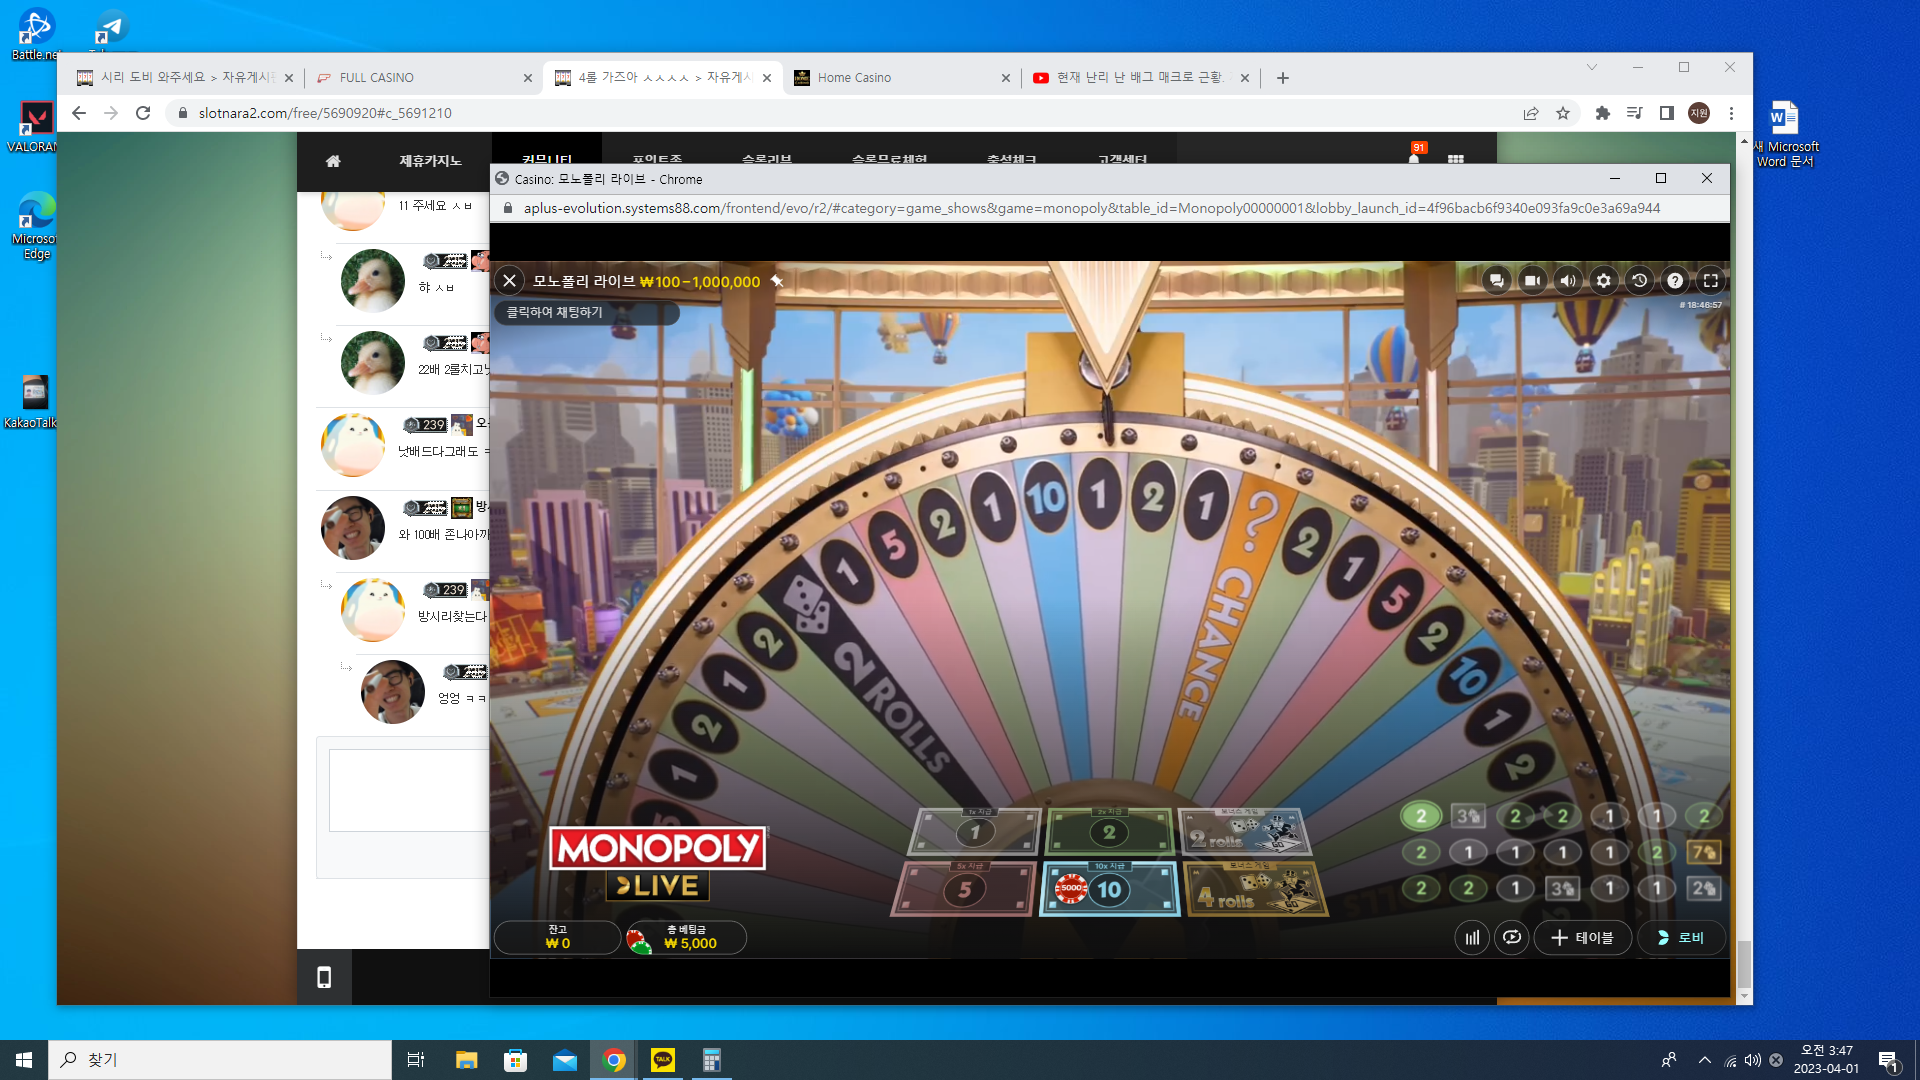Open the Windows notification center
The image size is (1920, 1080).
1888,1060
